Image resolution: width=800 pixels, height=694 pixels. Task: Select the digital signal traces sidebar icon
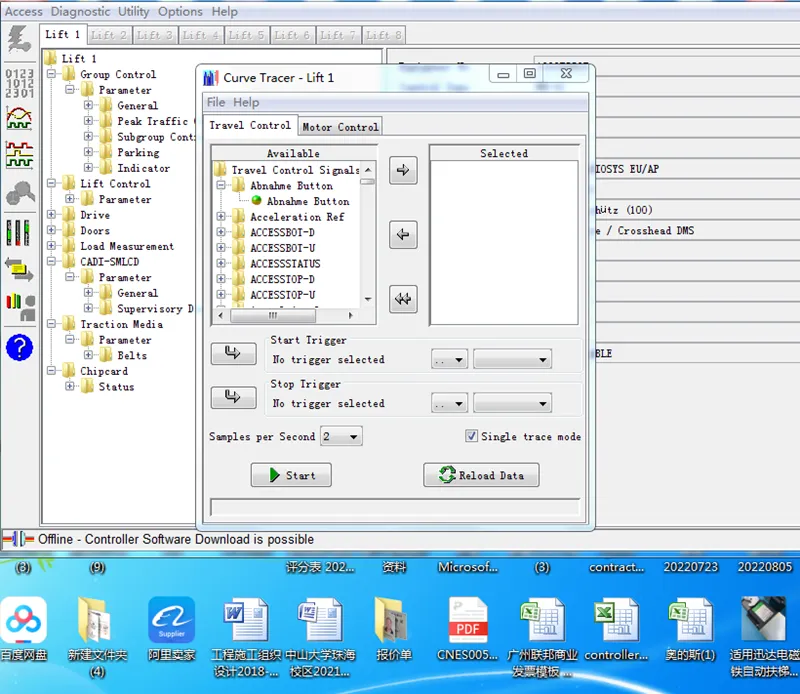point(18,155)
